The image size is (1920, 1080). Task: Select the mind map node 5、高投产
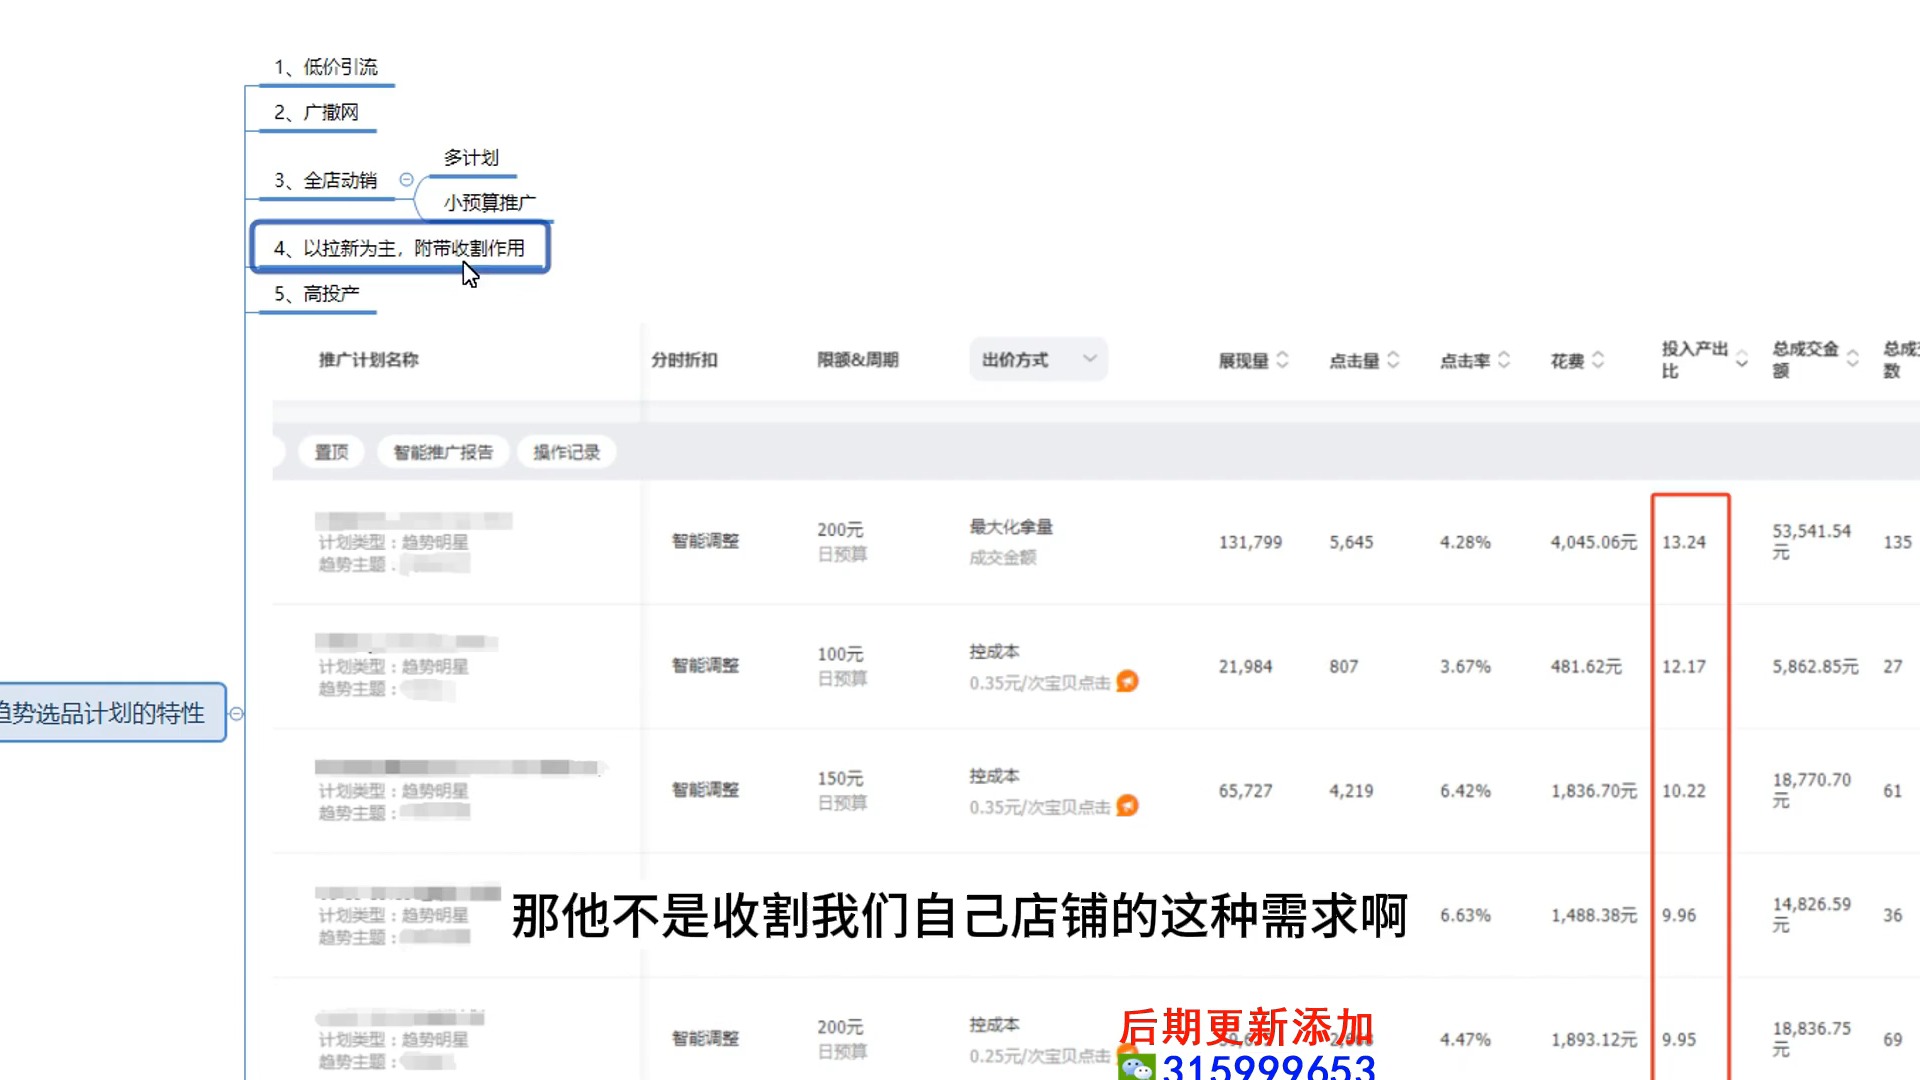pos(316,293)
